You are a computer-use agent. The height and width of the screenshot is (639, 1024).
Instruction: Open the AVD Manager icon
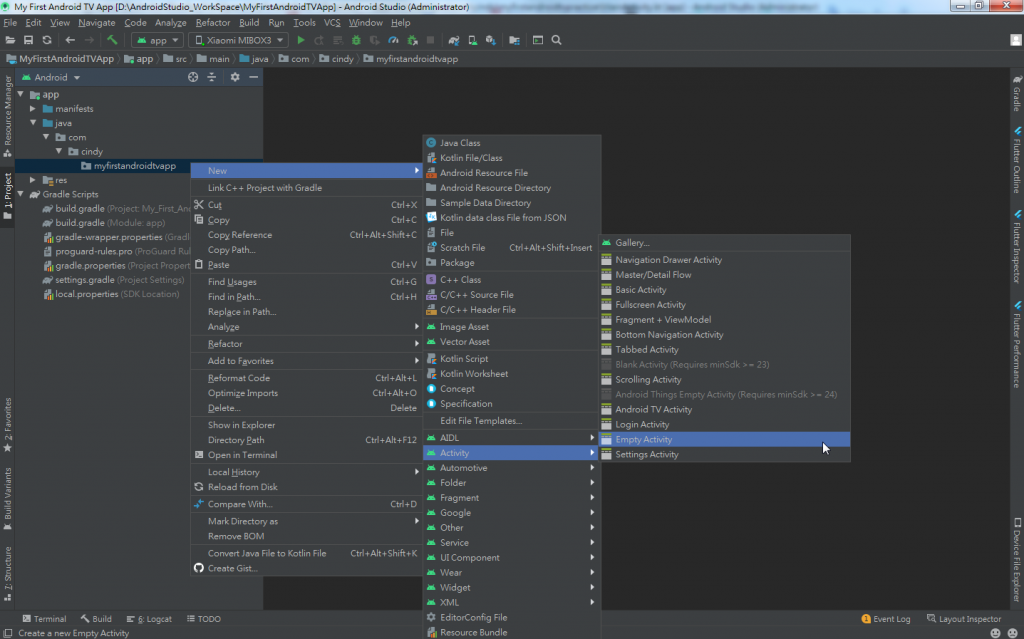(x=472, y=40)
